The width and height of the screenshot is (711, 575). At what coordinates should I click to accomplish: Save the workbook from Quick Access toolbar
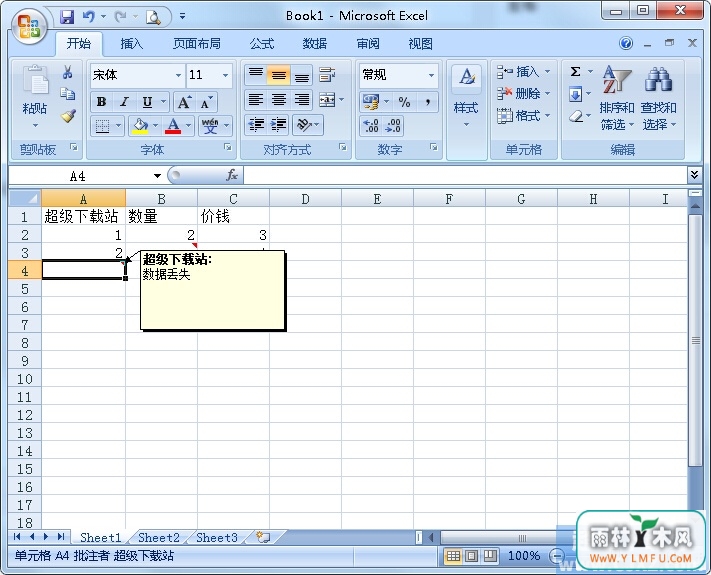pyautogui.click(x=67, y=17)
